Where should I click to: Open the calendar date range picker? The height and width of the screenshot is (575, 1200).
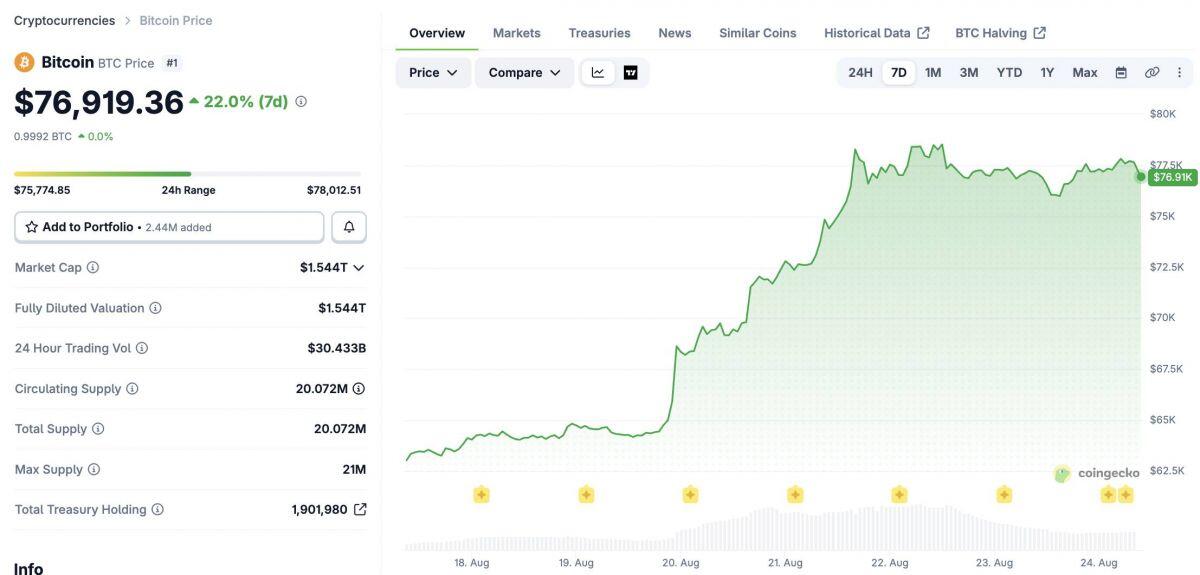tap(1121, 72)
